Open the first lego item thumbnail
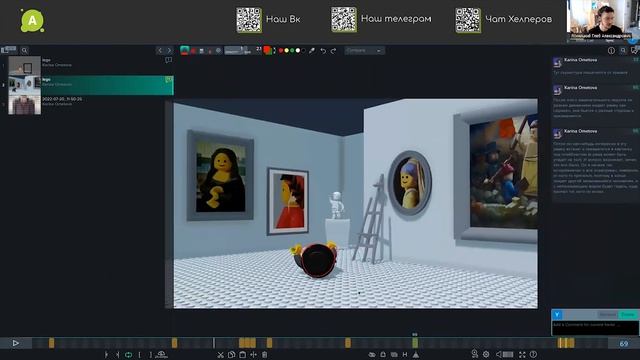 [x=24, y=65]
